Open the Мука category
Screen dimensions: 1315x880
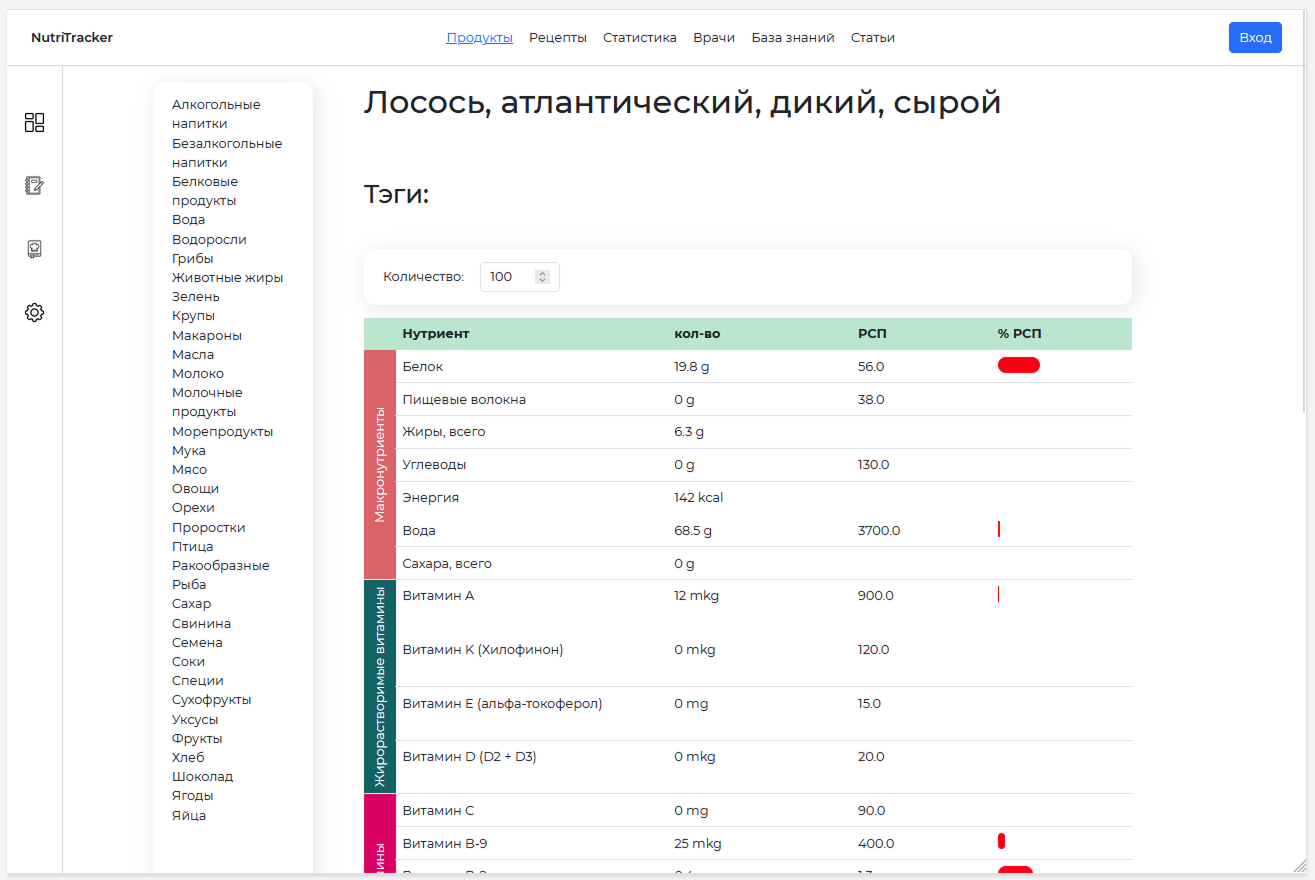(x=189, y=451)
